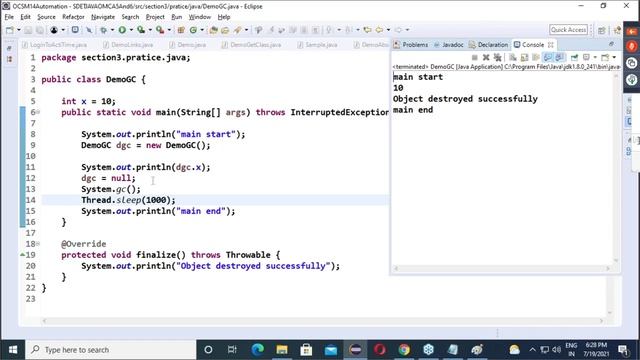This screenshot has width=640, height=360.
Task: Collapse the fold marker at line 18
Action: [x=38, y=244]
